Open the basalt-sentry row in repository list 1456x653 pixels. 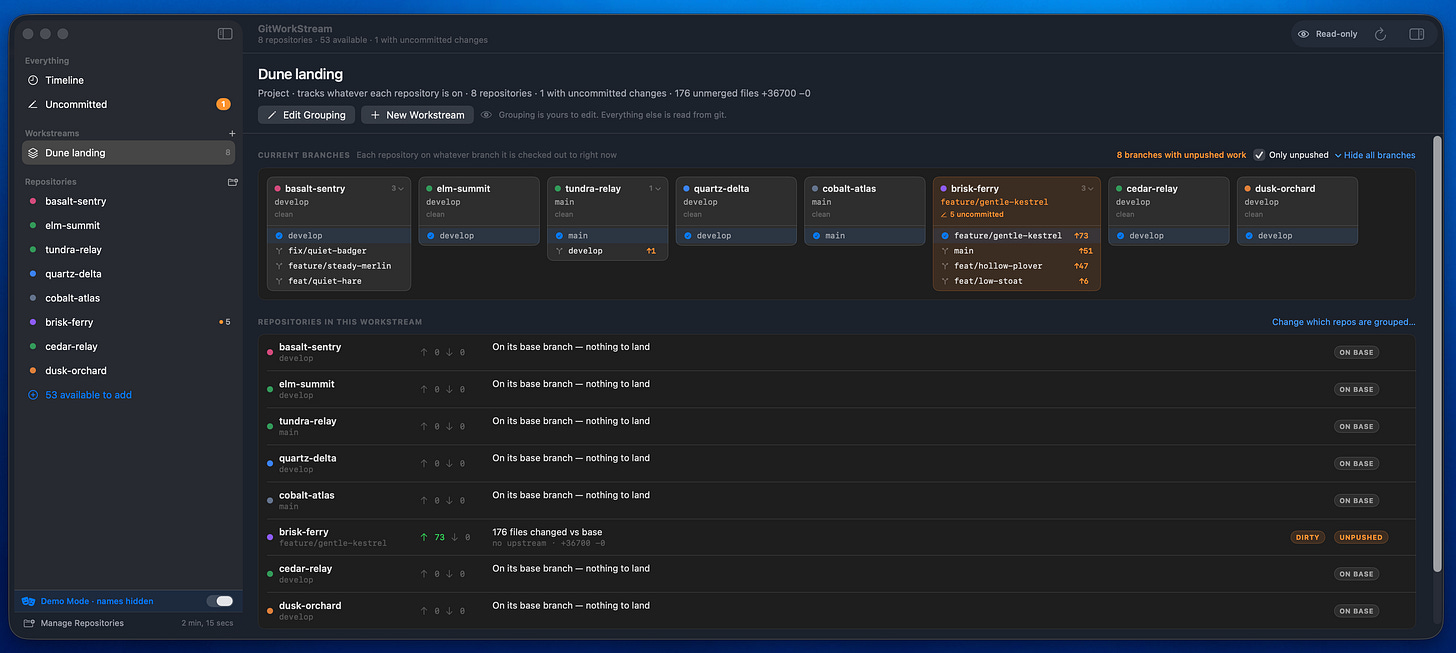[836, 352]
